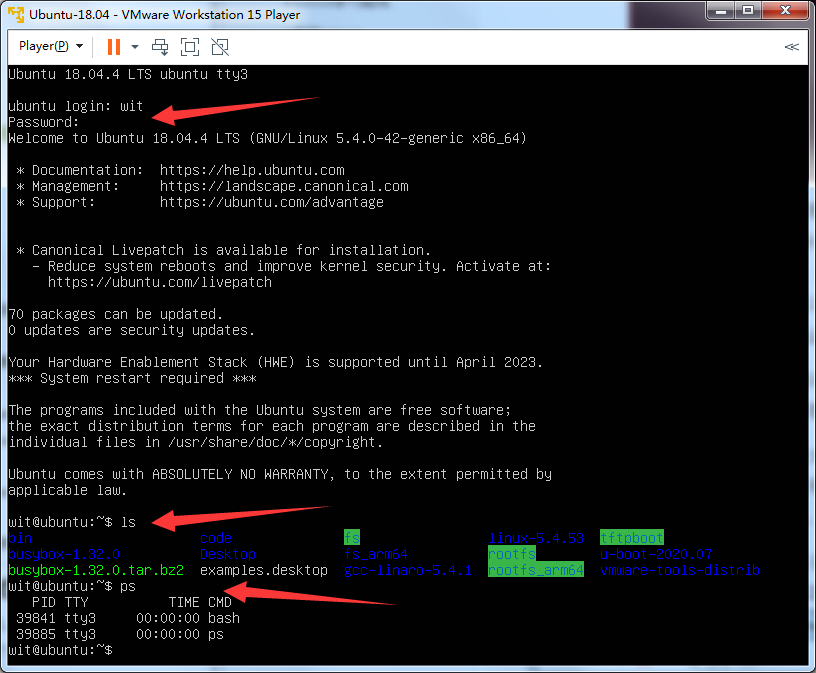Click 'tftpboot' highlighted directory name
The image size is (816, 673).
click(x=632, y=538)
